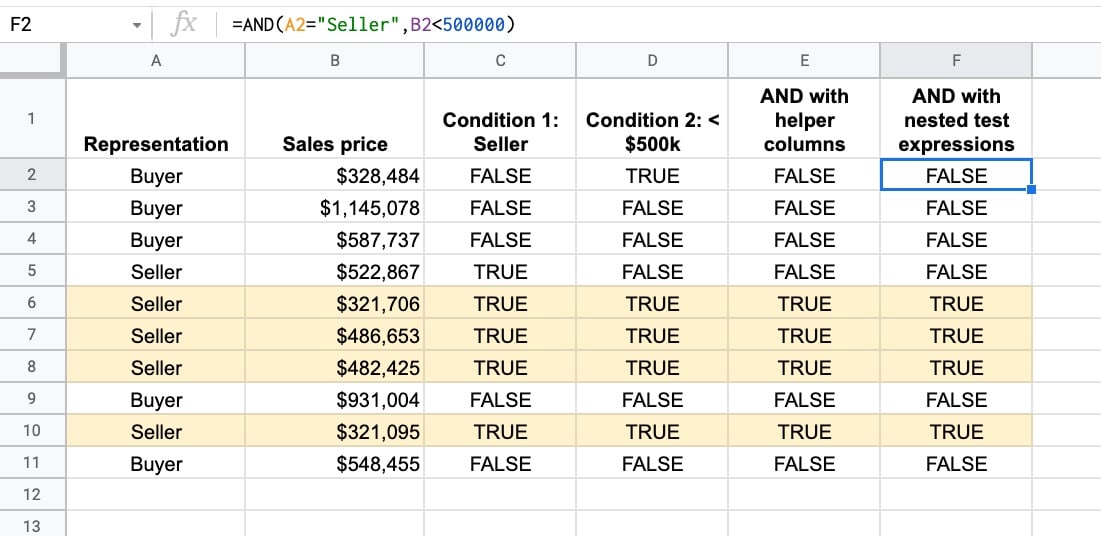Select row 6 header

coord(32,303)
